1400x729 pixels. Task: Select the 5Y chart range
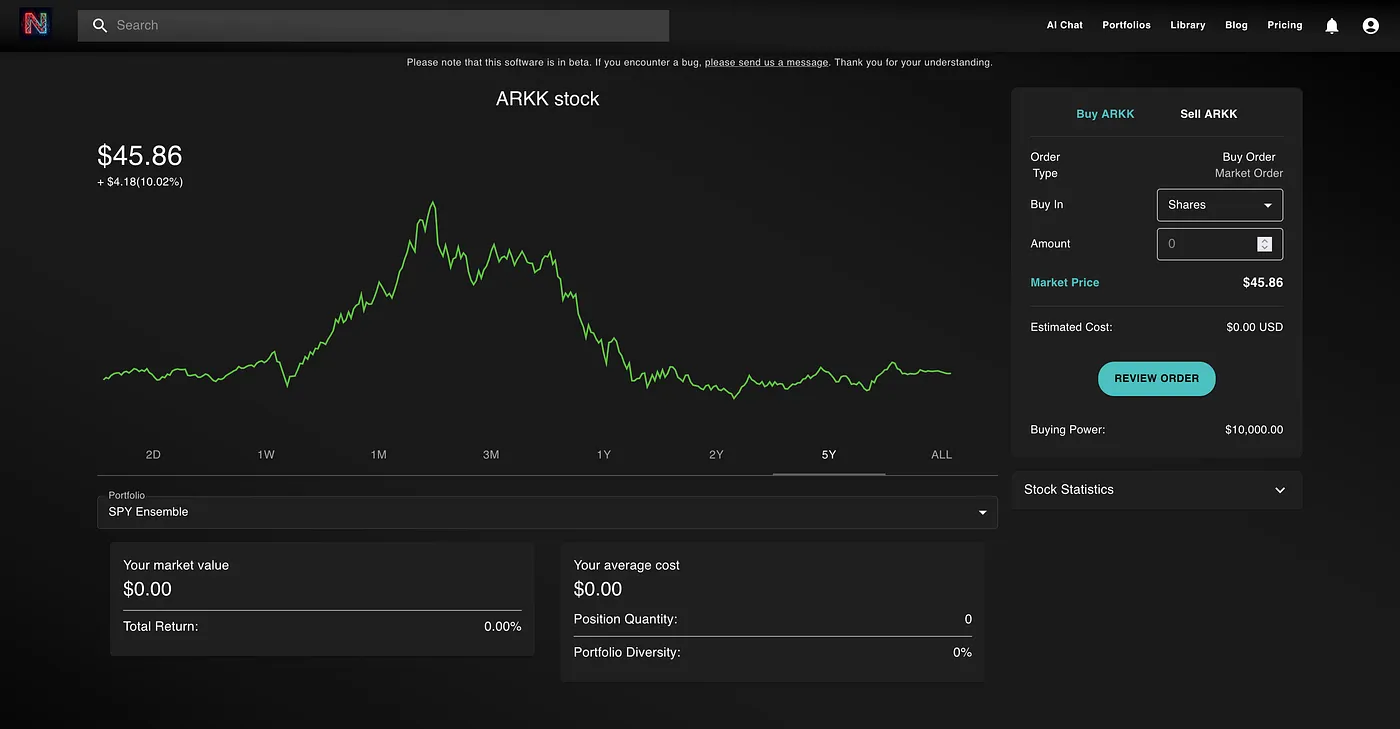click(829, 455)
